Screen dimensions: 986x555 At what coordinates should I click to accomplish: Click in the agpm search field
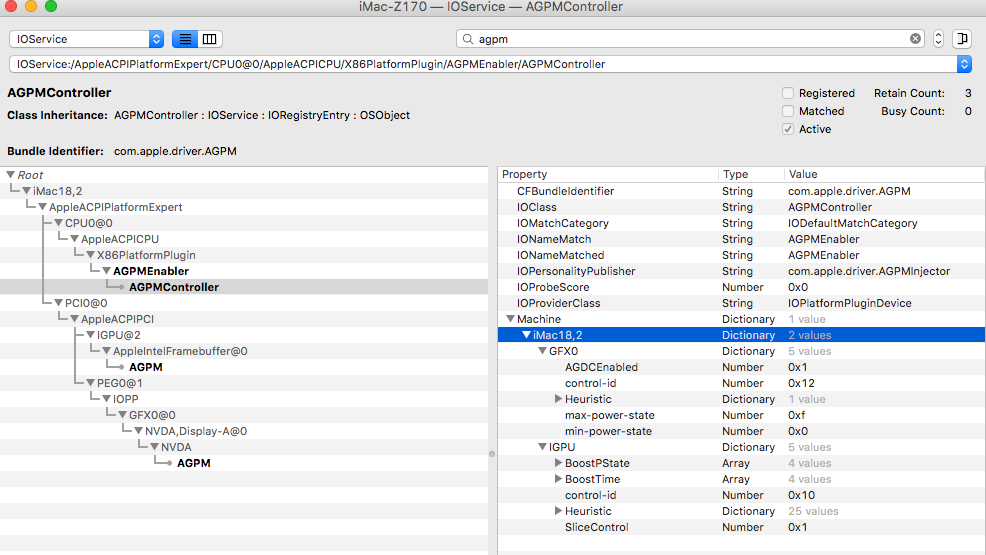point(690,39)
